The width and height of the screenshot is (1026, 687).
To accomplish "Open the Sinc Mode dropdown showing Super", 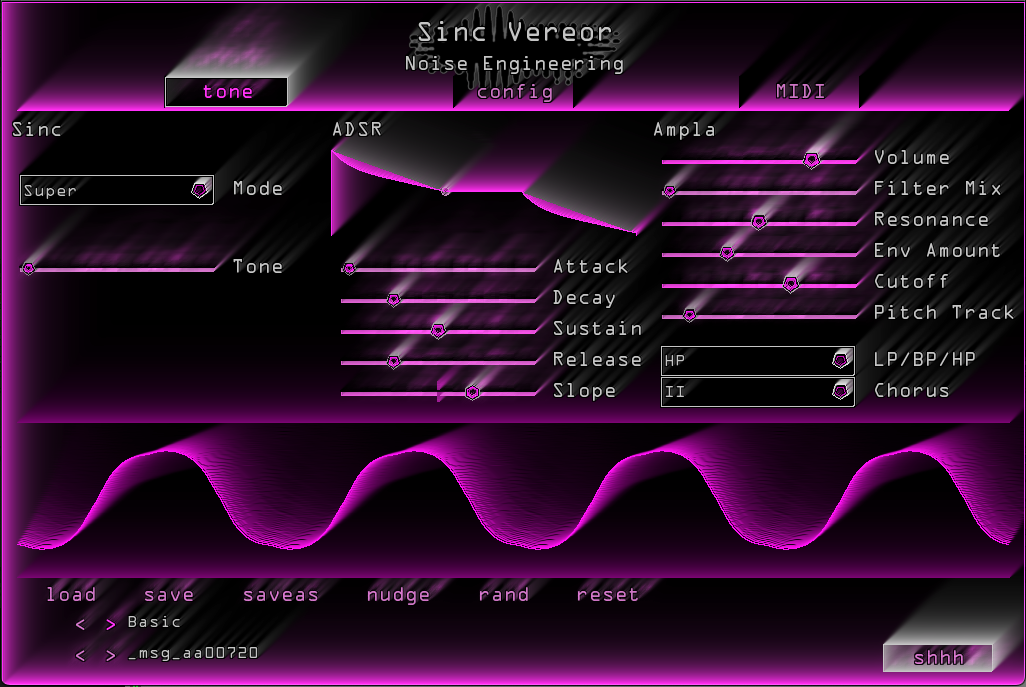I will pos(116,189).
